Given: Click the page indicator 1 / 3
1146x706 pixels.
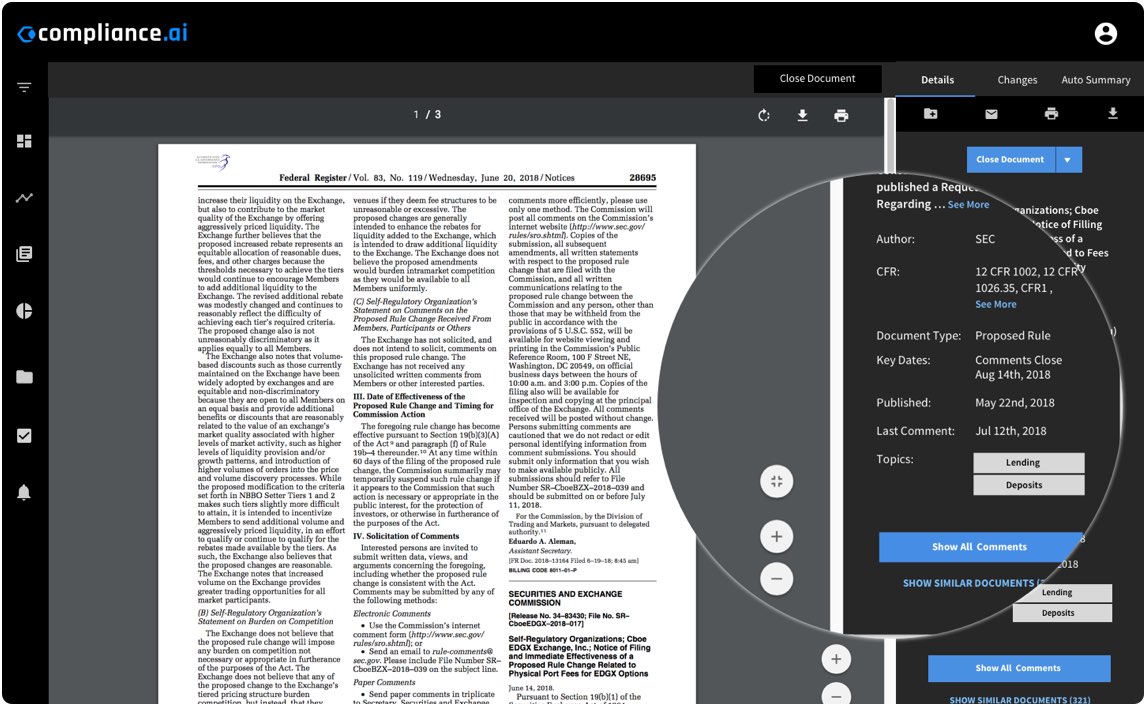Looking at the screenshot, I should coord(427,115).
